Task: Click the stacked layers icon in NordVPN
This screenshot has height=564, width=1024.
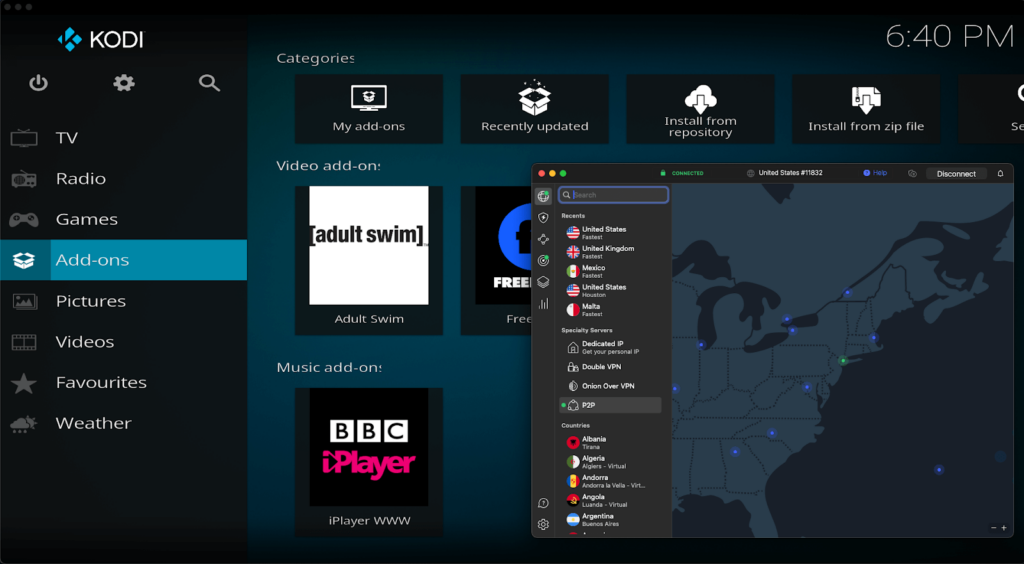Action: coord(543,282)
